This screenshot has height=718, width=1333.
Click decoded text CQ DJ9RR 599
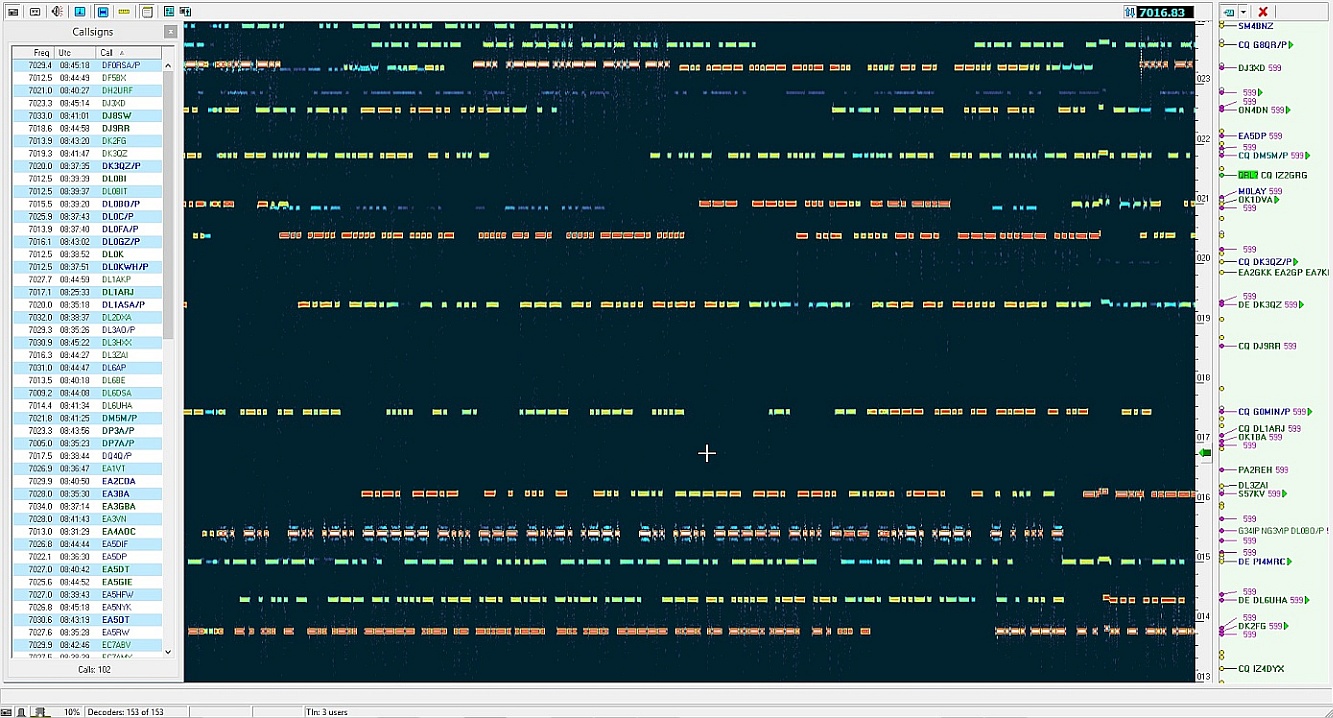pos(1267,346)
